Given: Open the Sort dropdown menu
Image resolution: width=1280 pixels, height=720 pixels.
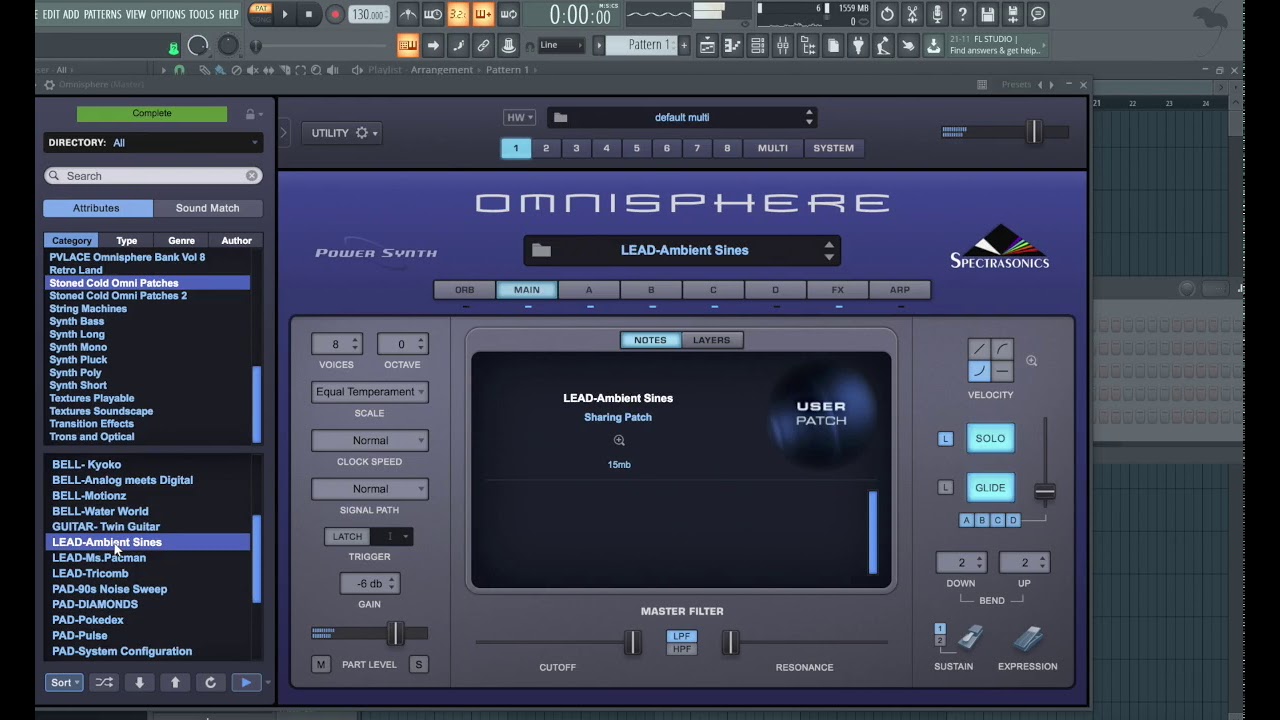Looking at the screenshot, I should click(62, 683).
